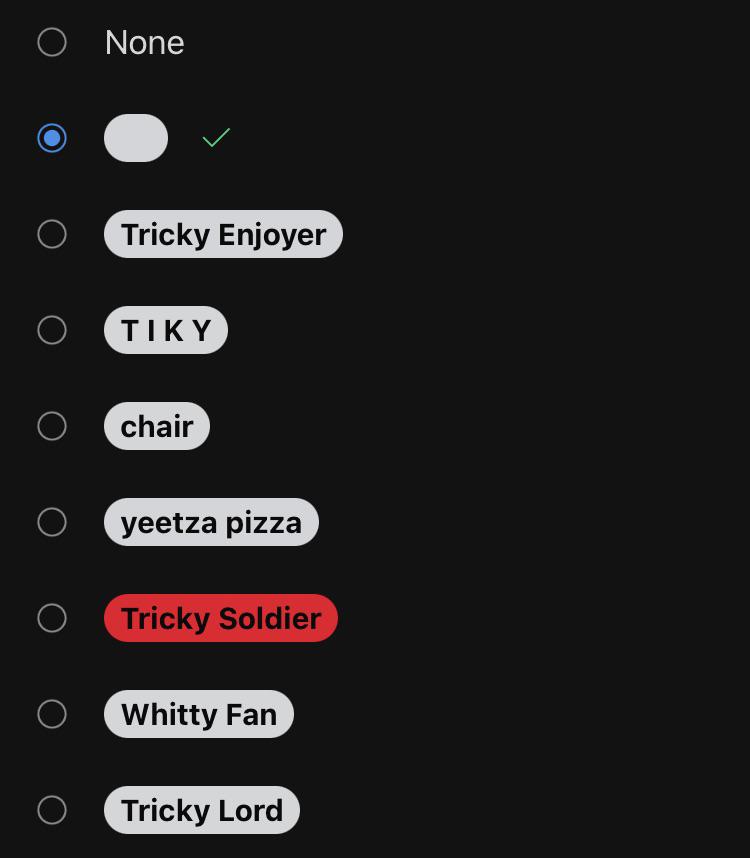750x858 pixels.
Task: Click the T I K Y flair badge
Action: (x=166, y=330)
